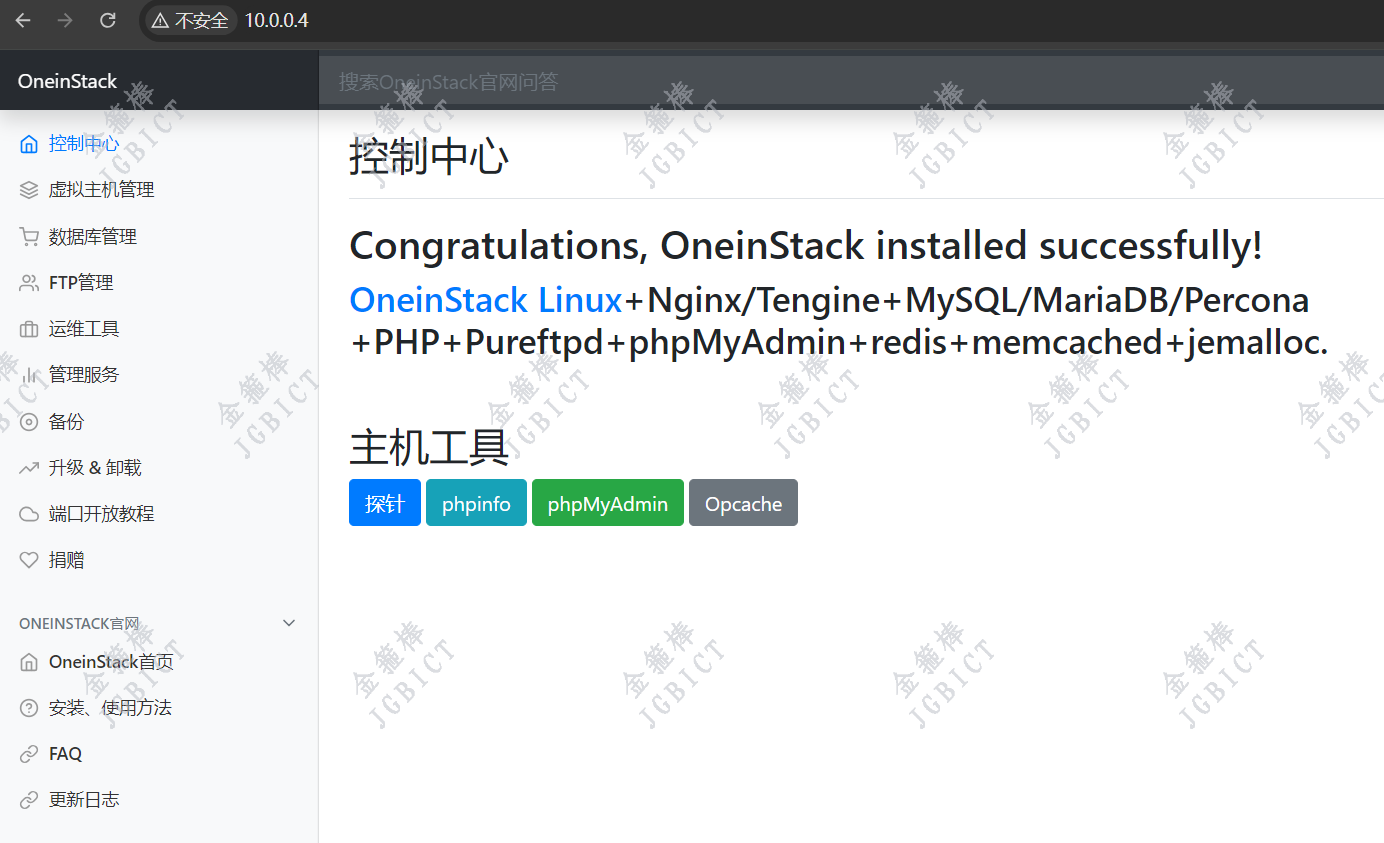The height and width of the screenshot is (843, 1384).
Task: Click the cloud icon beside 端口开放教程
Action: [29, 514]
